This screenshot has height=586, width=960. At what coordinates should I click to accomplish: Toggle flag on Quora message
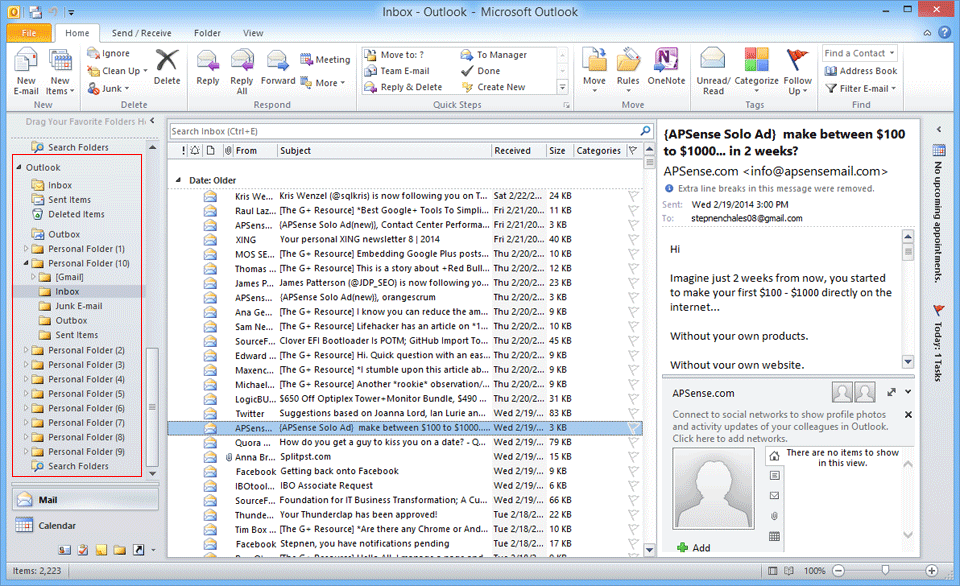click(x=633, y=442)
